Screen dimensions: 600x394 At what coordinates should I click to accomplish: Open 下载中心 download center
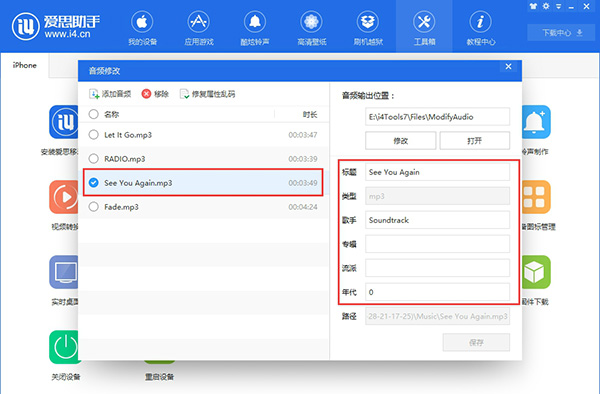coord(562,33)
